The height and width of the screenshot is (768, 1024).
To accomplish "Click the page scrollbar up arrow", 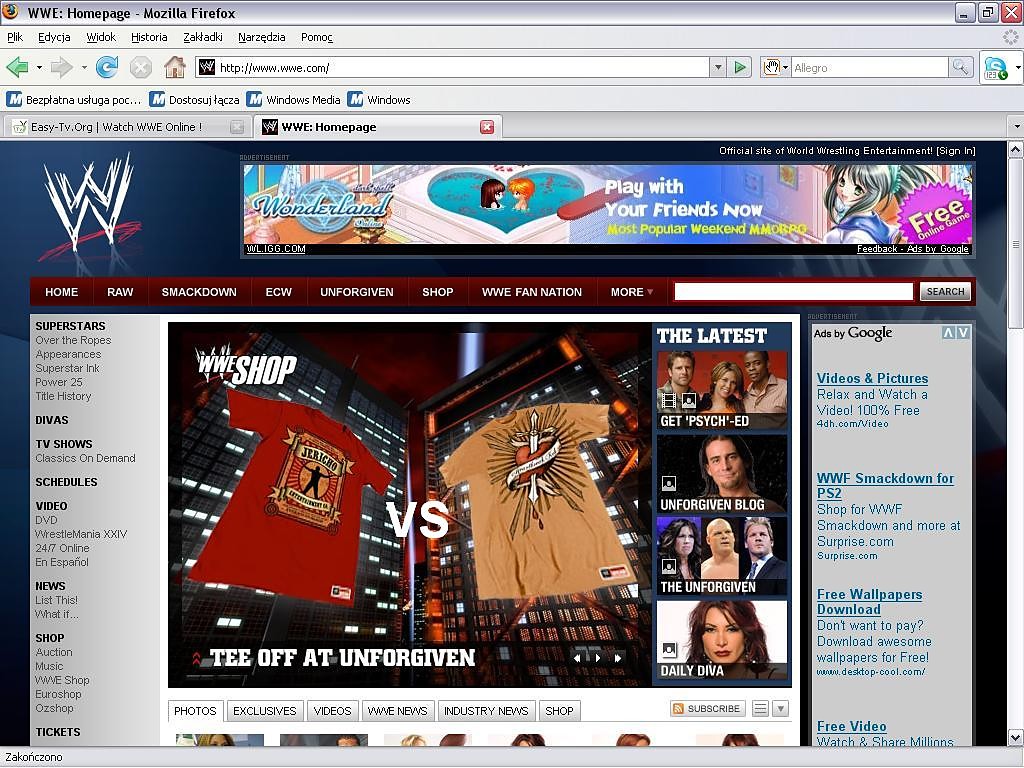I will pos(1016,150).
